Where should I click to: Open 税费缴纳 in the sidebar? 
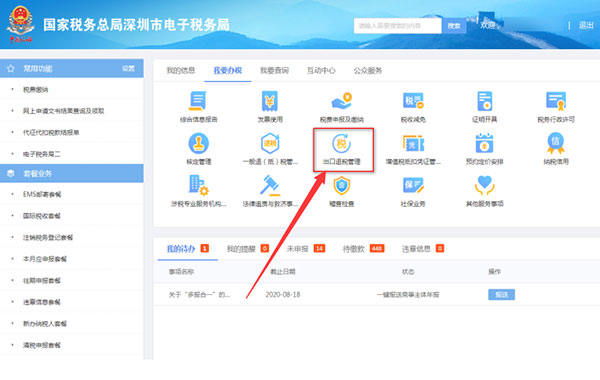[x=36, y=90]
